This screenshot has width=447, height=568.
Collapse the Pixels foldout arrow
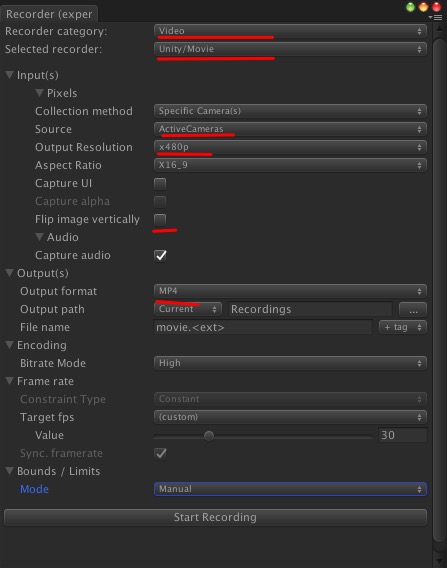click(39, 93)
